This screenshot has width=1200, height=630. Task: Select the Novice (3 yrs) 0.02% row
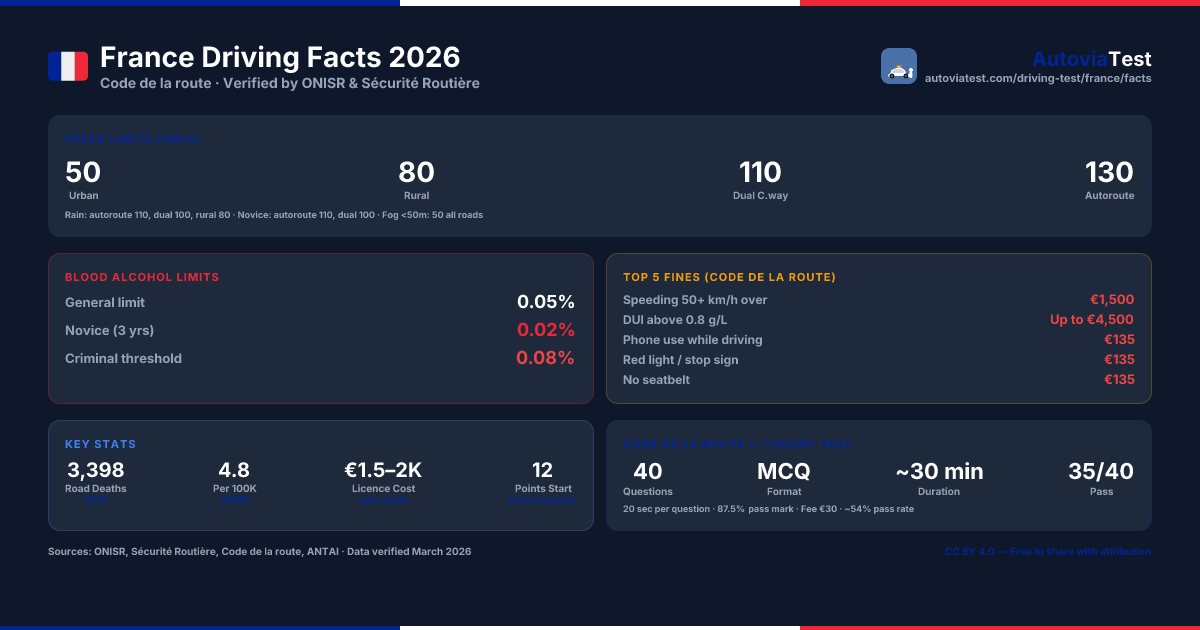320,330
